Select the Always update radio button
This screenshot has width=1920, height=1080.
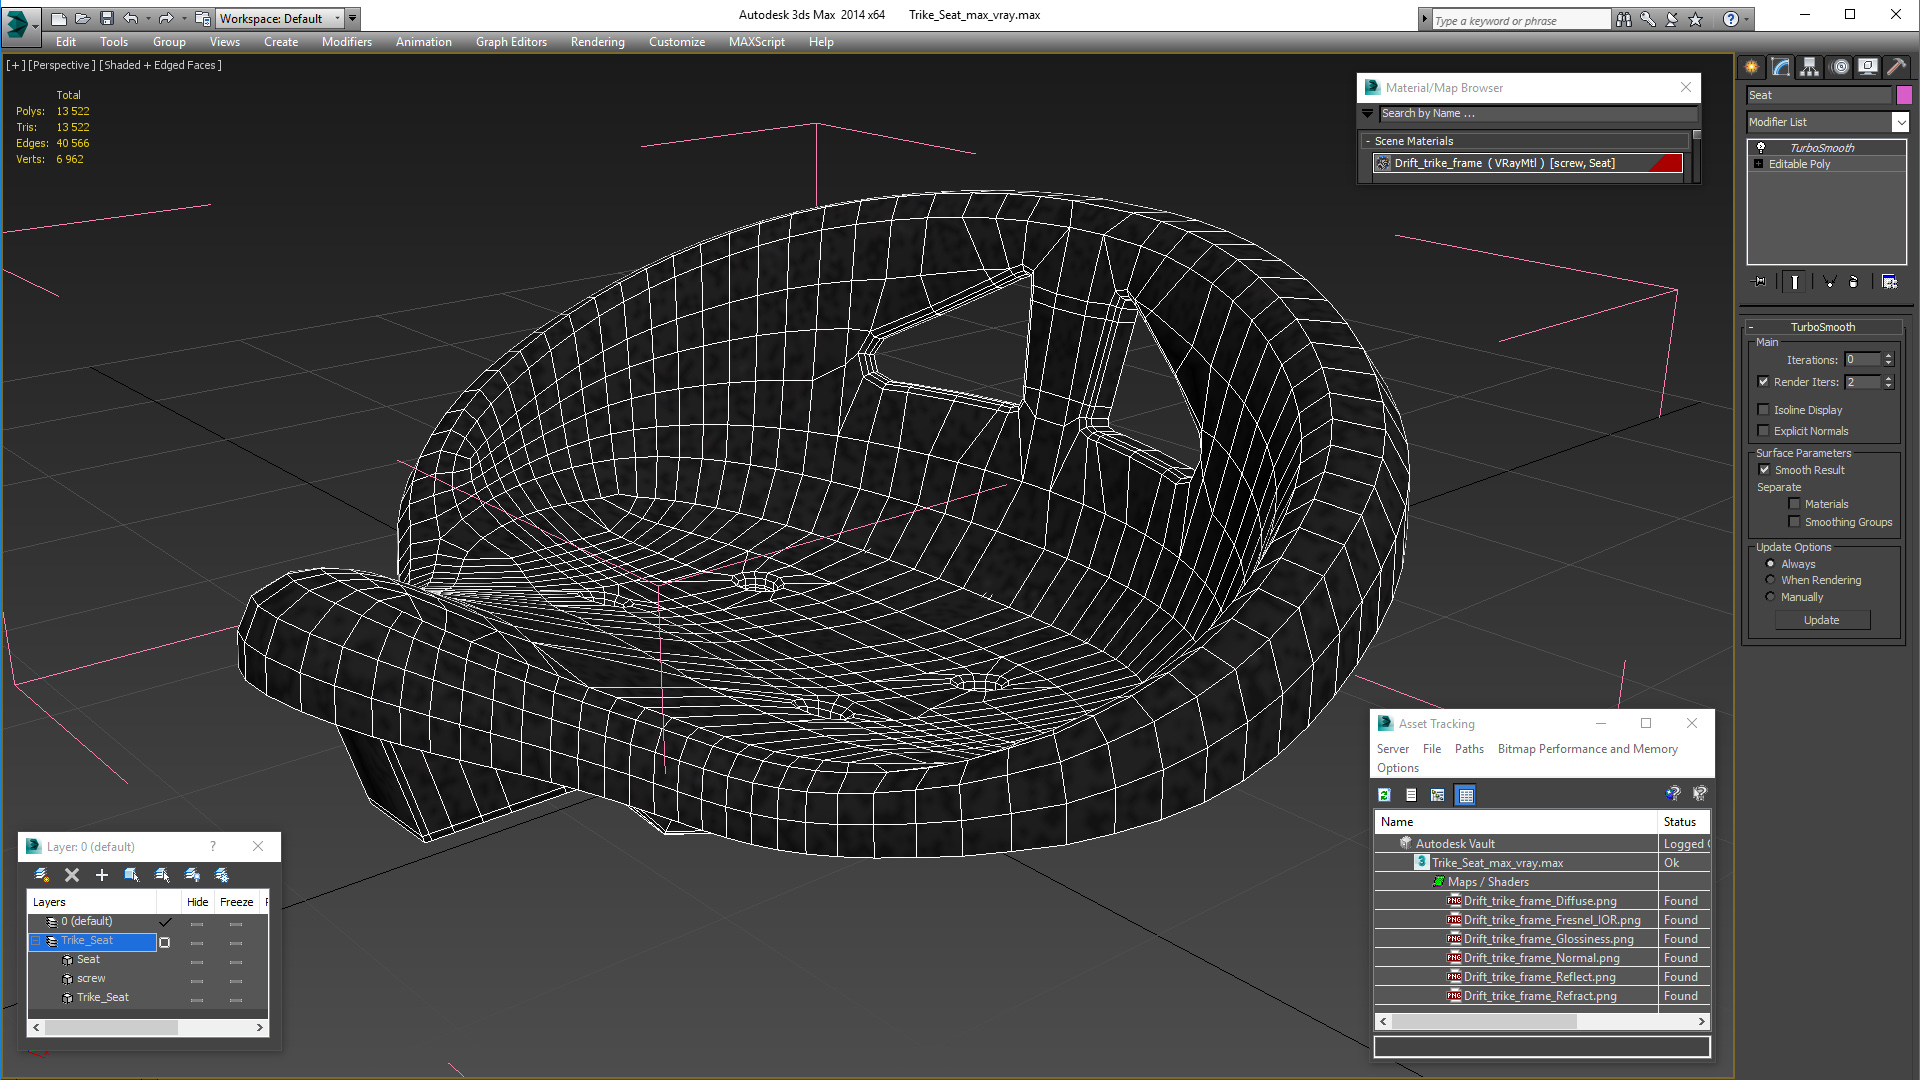coord(1770,563)
